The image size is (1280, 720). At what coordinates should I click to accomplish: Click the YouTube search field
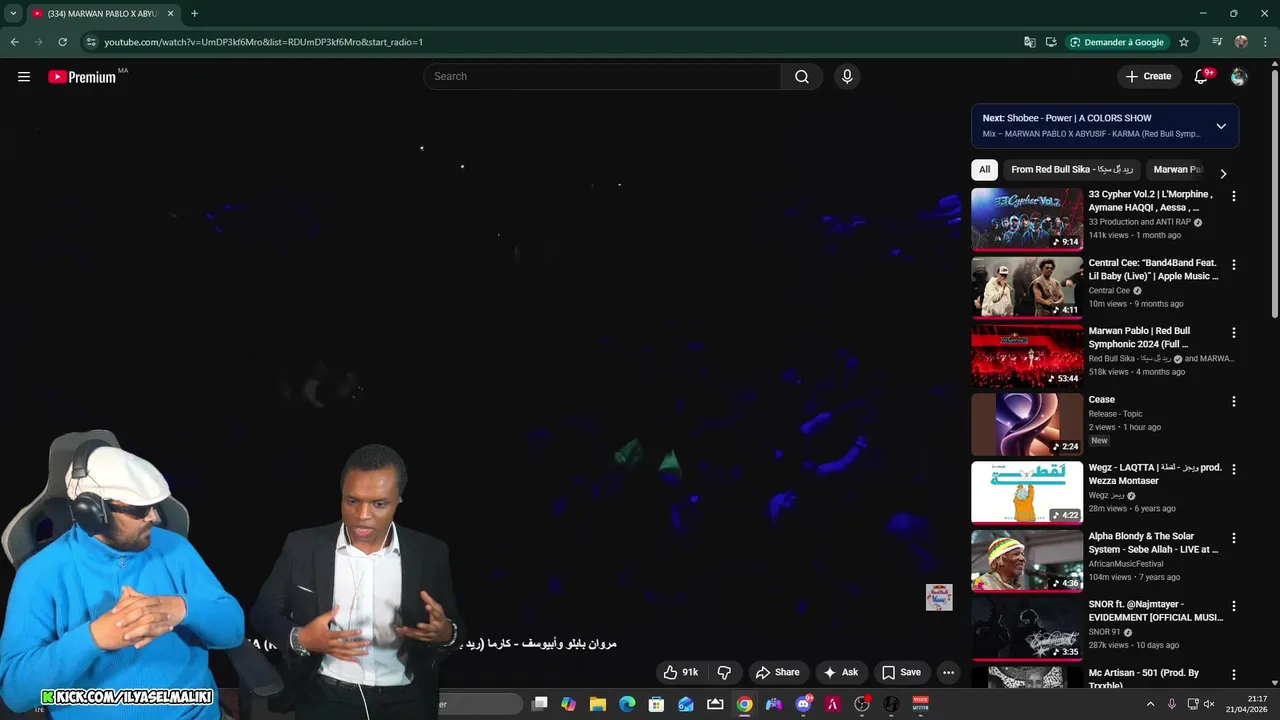pyautogui.click(x=602, y=77)
